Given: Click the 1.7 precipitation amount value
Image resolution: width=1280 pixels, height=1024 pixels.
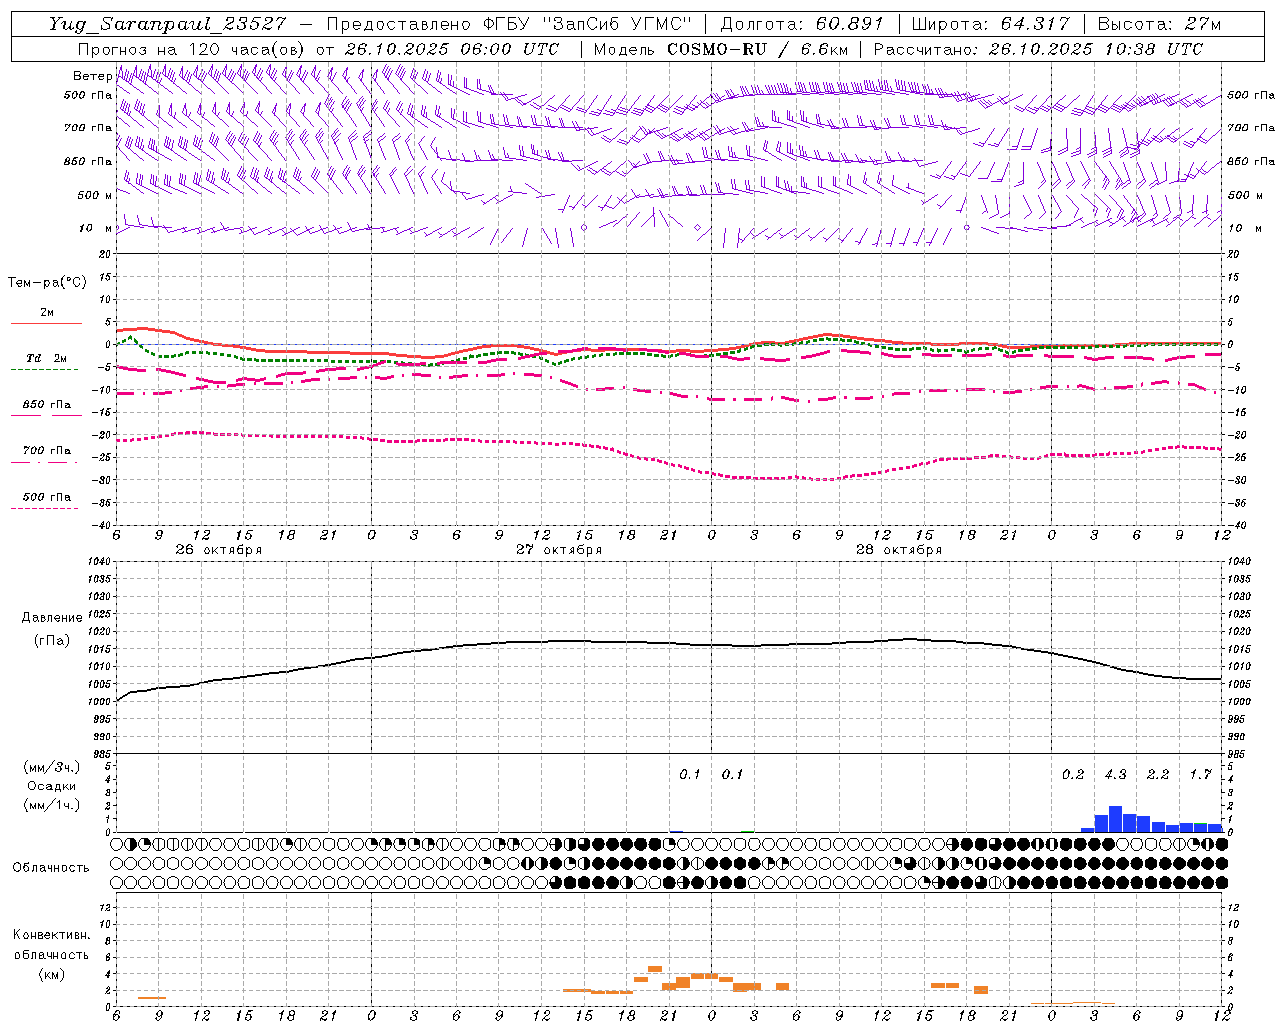Looking at the screenshot, I should [x=1200, y=774].
